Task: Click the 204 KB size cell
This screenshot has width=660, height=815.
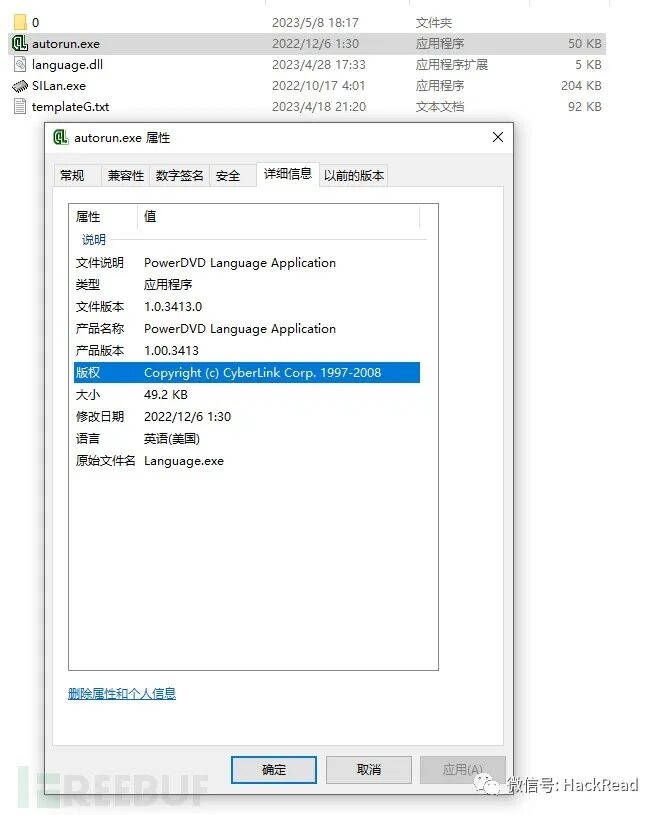Action: click(x=581, y=86)
